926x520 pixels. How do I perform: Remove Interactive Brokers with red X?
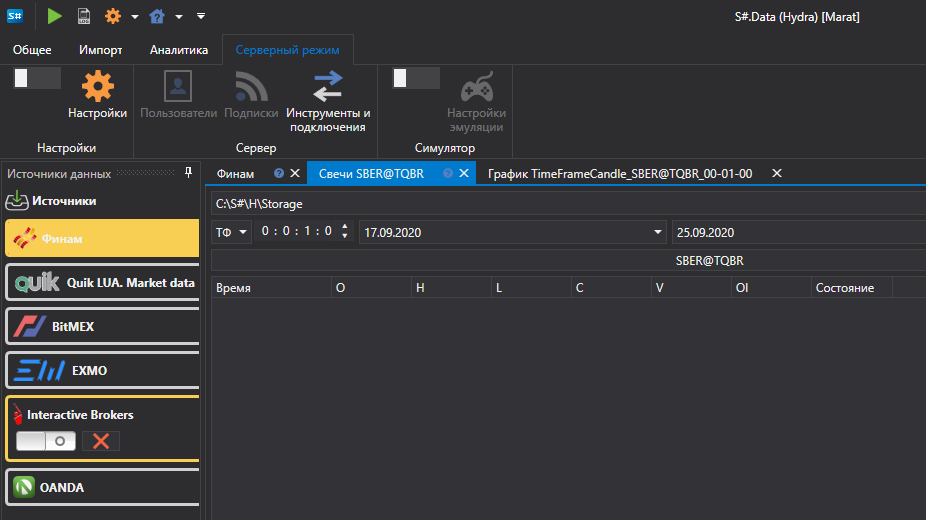tap(101, 441)
